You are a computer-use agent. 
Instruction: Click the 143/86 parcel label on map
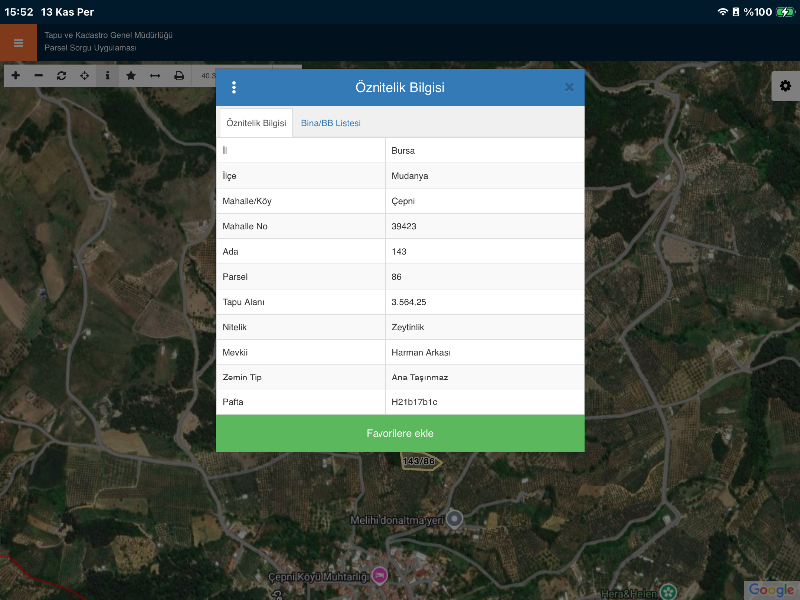click(419, 461)
